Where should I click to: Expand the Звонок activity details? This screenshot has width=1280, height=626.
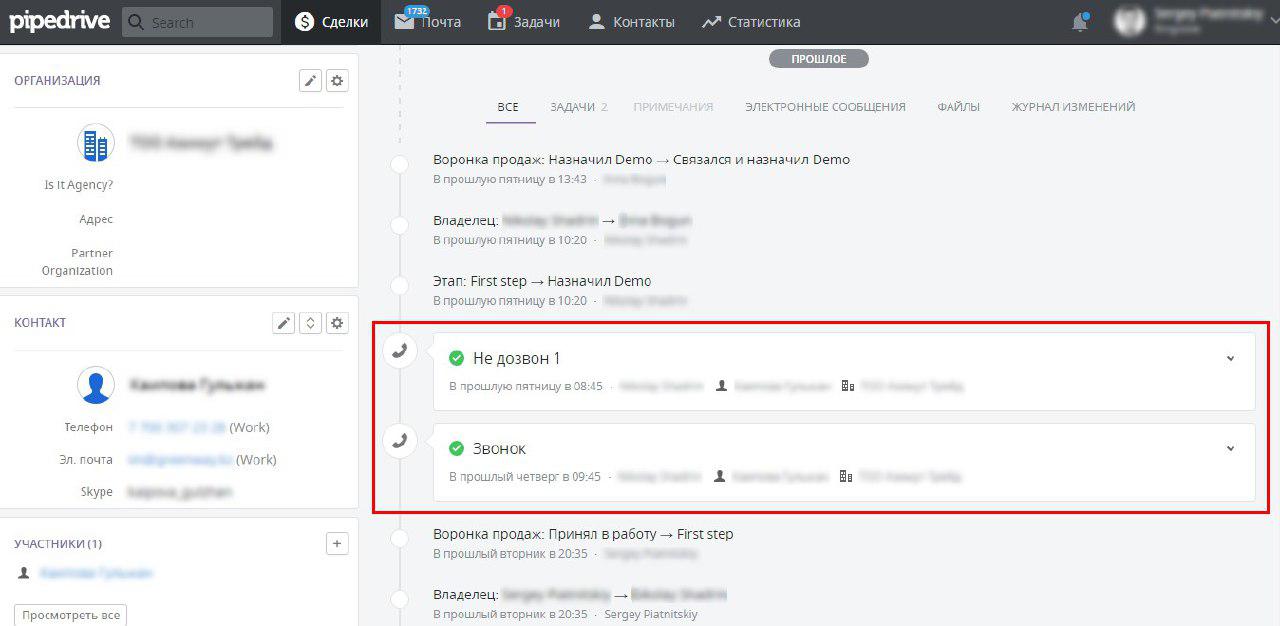pos(1230,447)
